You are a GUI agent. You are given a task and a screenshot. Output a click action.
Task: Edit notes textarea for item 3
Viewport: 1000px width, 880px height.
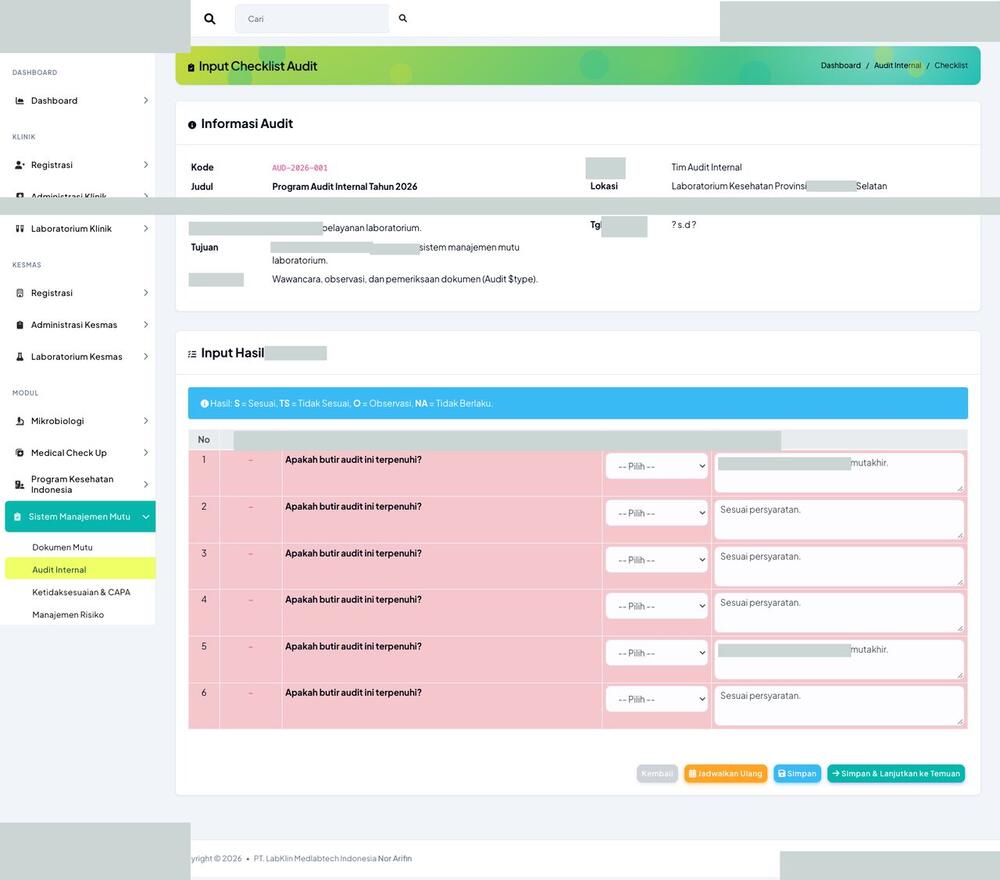click(839, 567)
